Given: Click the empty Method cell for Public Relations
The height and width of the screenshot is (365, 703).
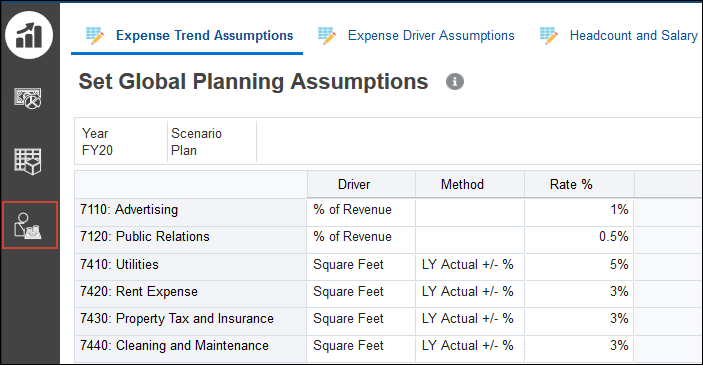Looking at the screenshot, I should (470, 239).
